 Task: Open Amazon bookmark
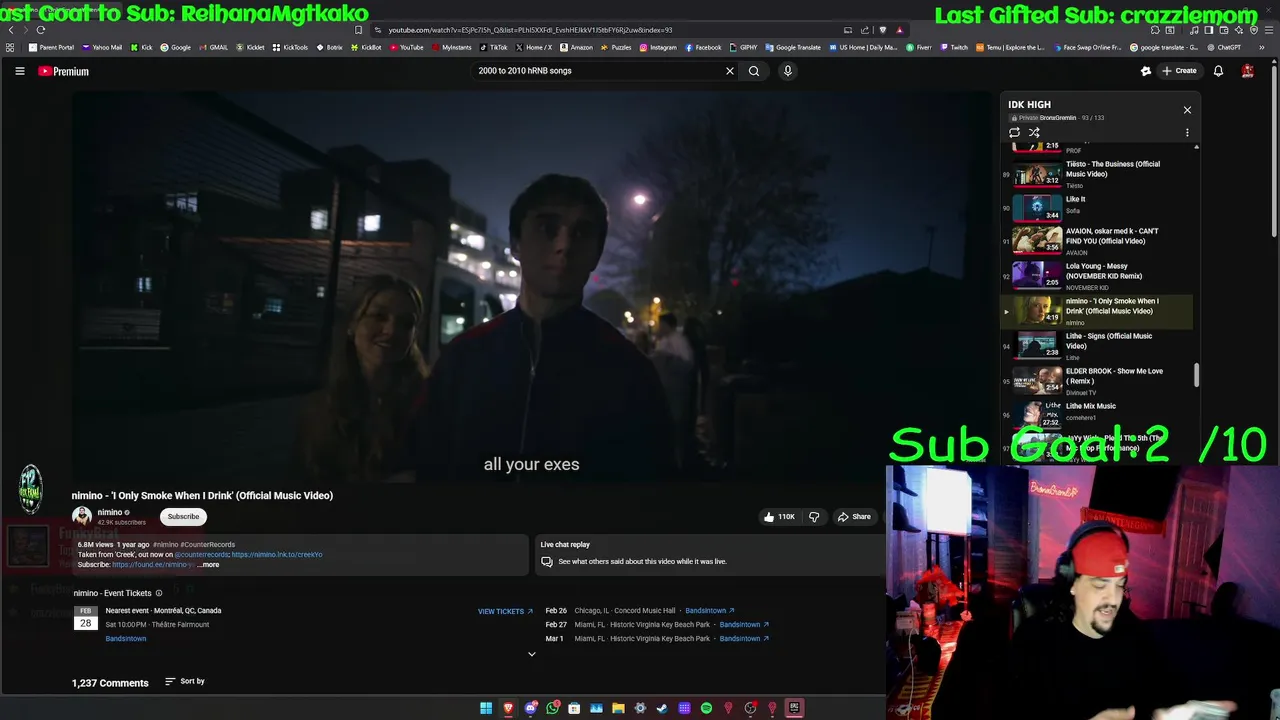click(x=577, y=47)
